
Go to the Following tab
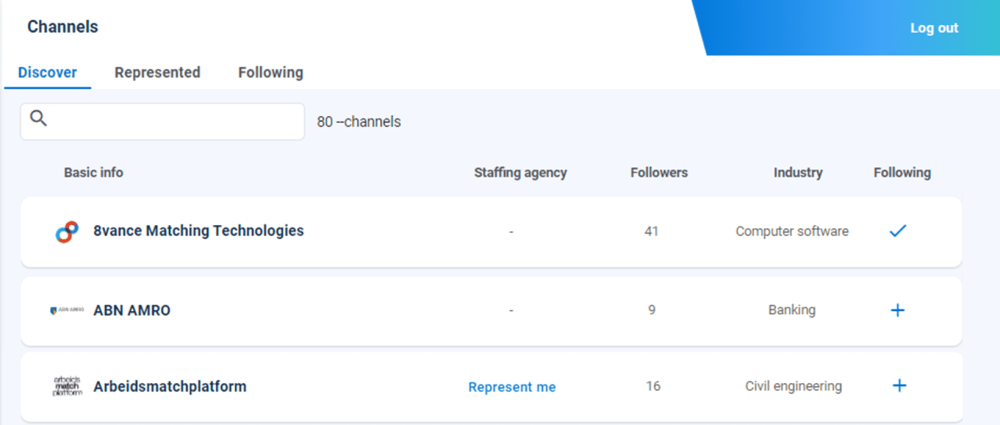pyautogui.click(x=270, y=73)
